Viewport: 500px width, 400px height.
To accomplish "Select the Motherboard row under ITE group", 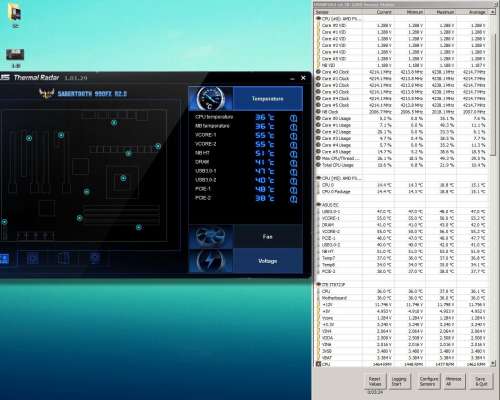I will 401,298.
